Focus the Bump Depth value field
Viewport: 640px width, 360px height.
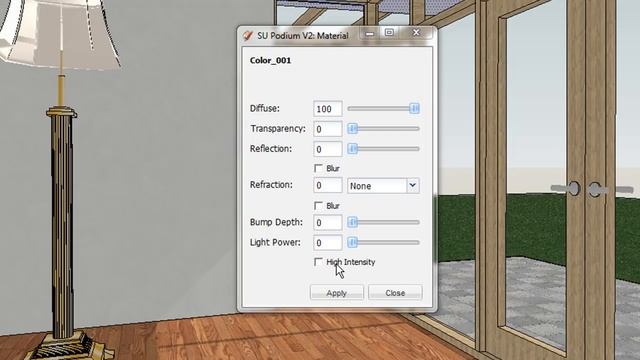pyautogui.click(x=328, y=222)
